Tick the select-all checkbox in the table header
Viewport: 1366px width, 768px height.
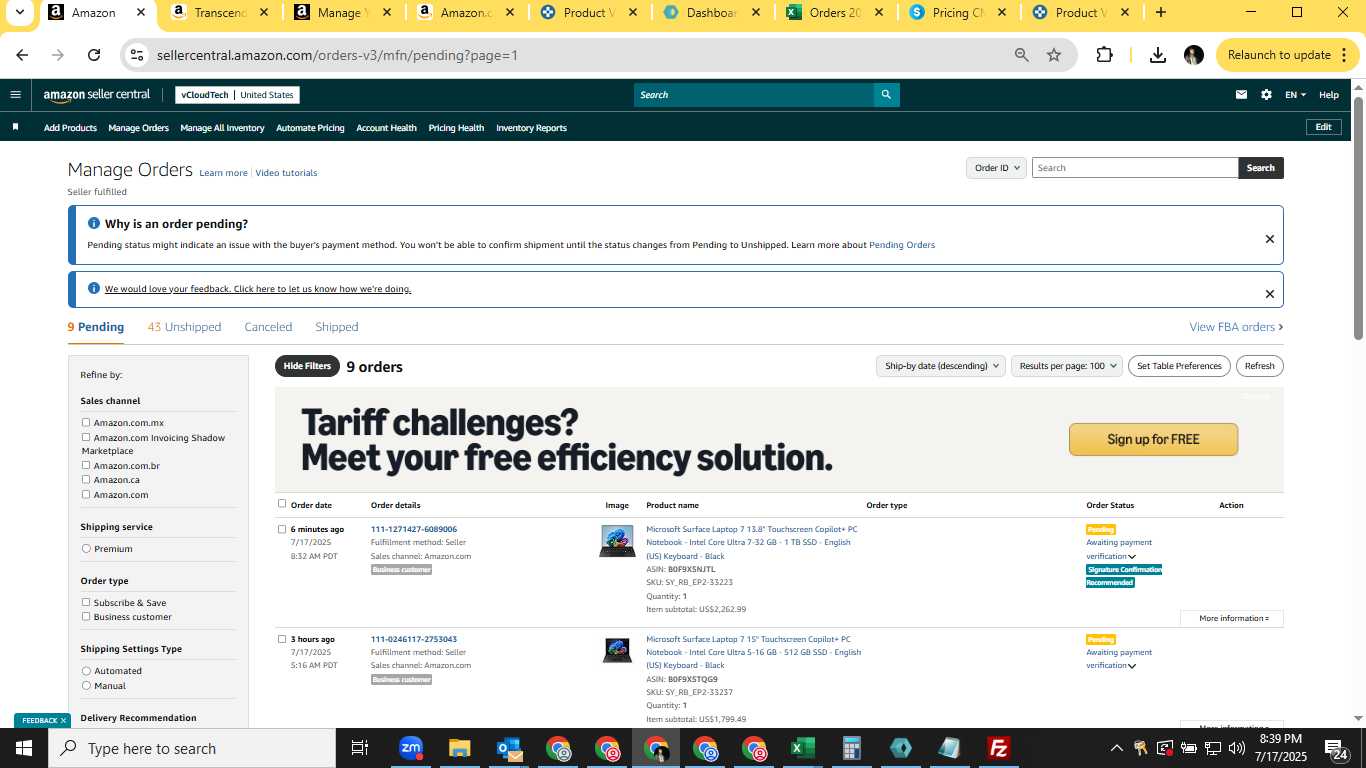(x=282, y=504)
